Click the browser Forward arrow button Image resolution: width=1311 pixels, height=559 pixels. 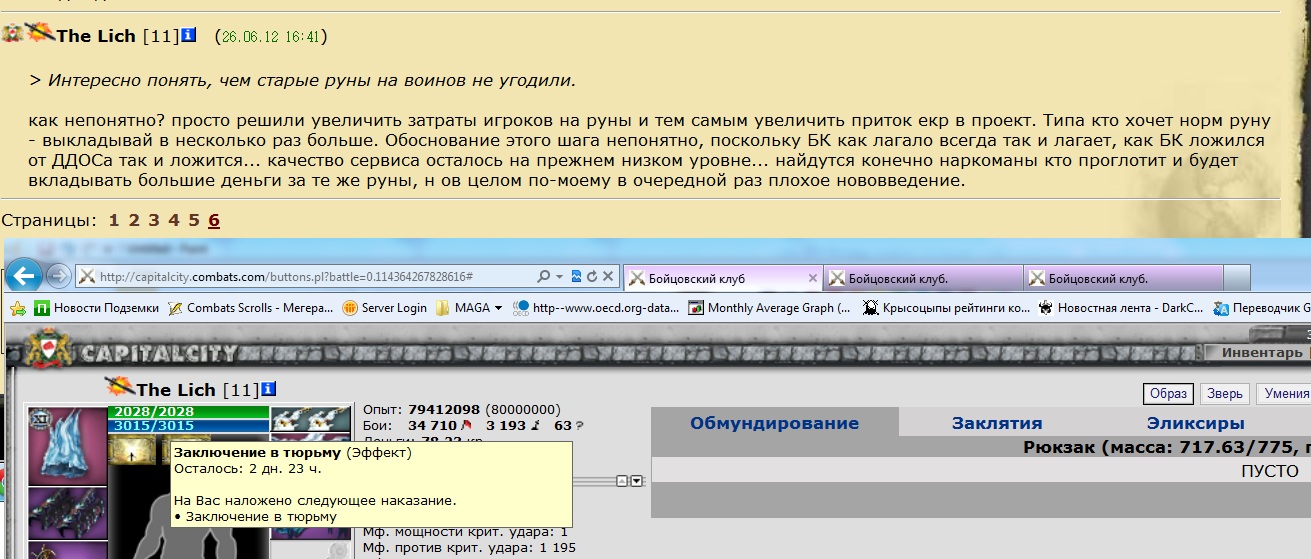click(58, 276)
